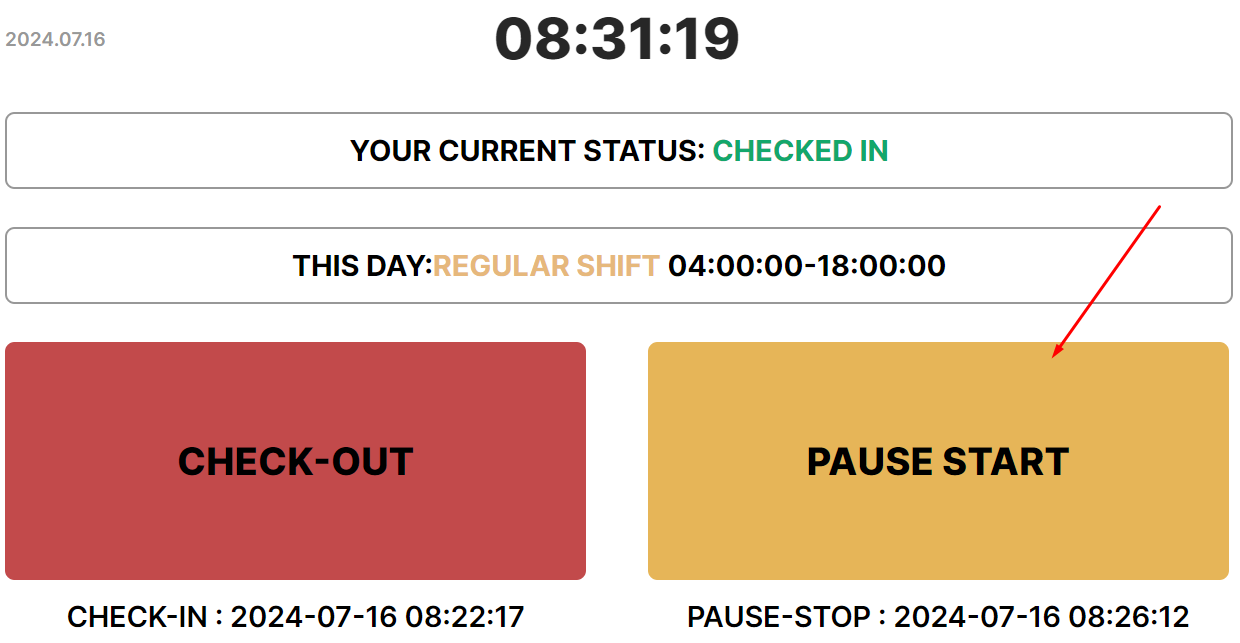Viewport: 1240px width, 643px height.
Task: Click the minutes digits of the clock
Action: coord(619,40)
